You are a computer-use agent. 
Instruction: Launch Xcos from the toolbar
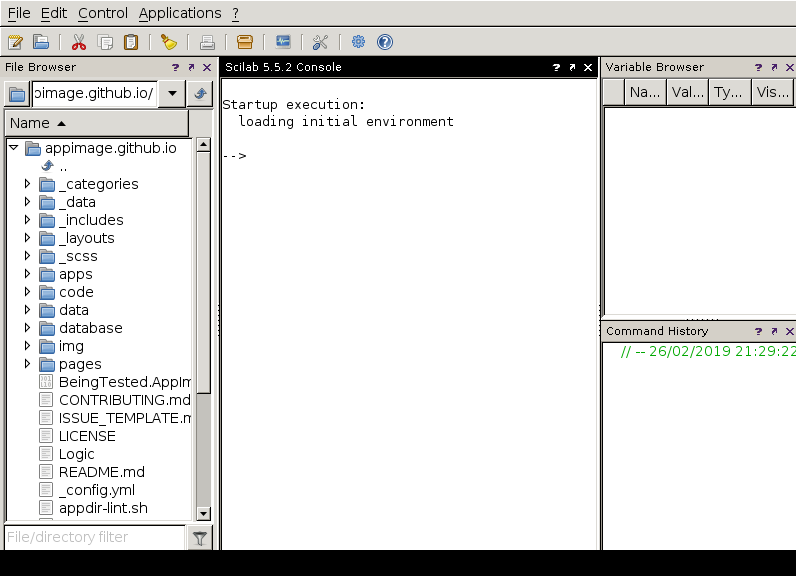coord(283,42)
